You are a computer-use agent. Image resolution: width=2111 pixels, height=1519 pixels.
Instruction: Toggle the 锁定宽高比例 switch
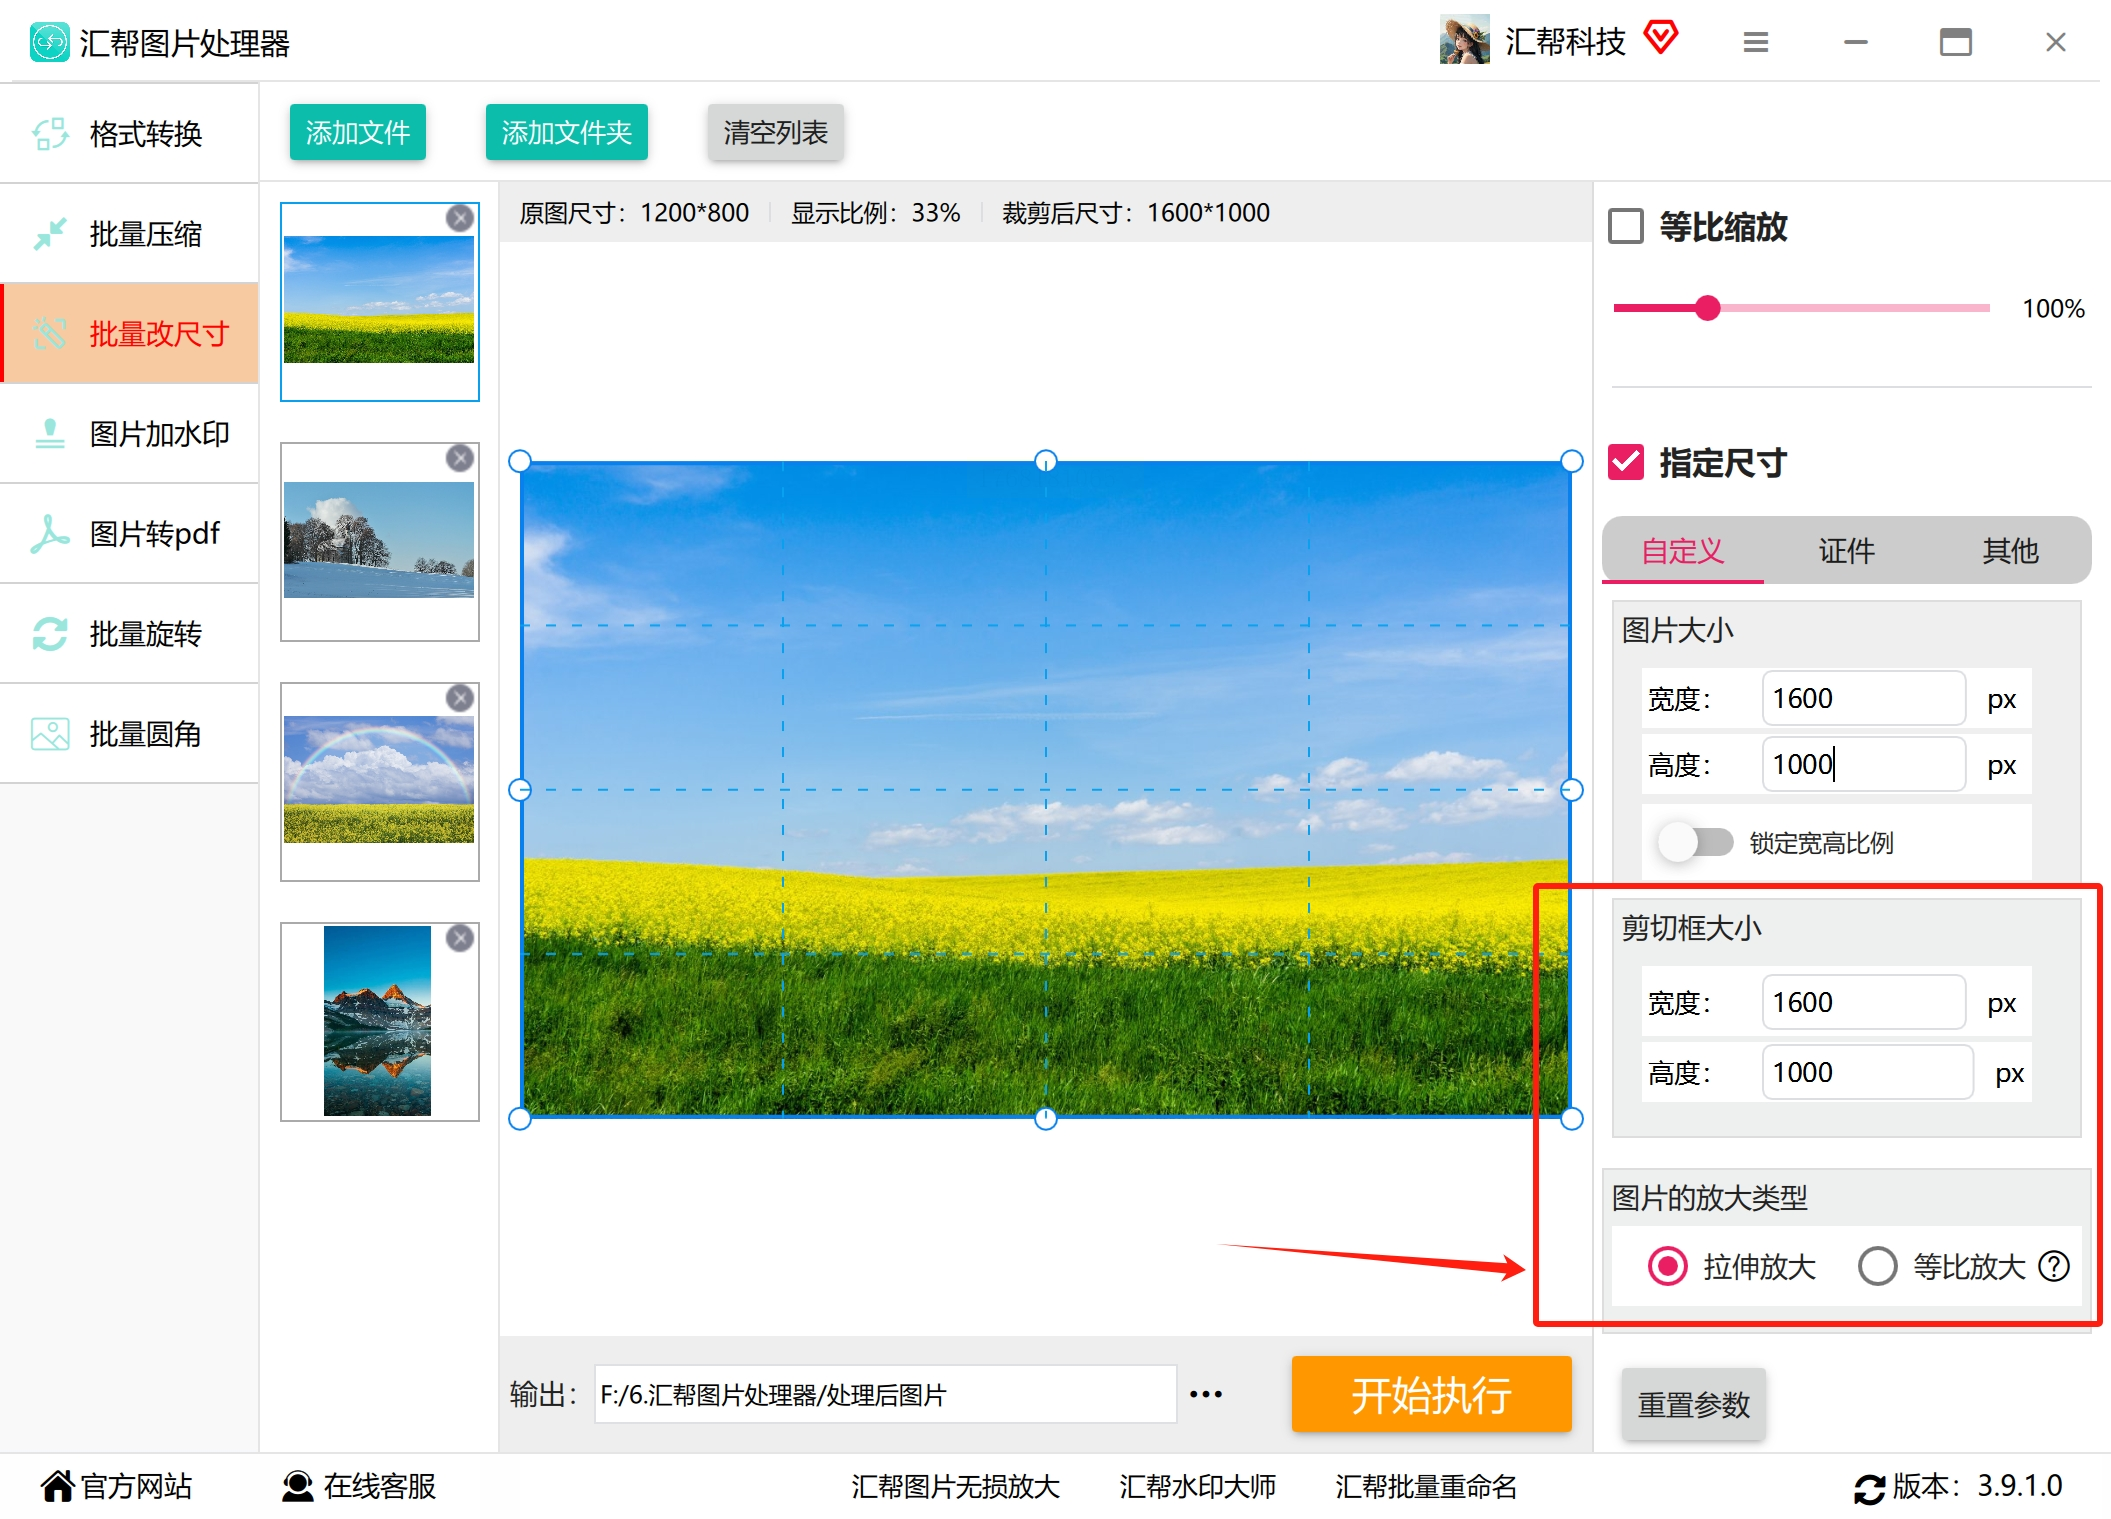(x=1696, y=842)
